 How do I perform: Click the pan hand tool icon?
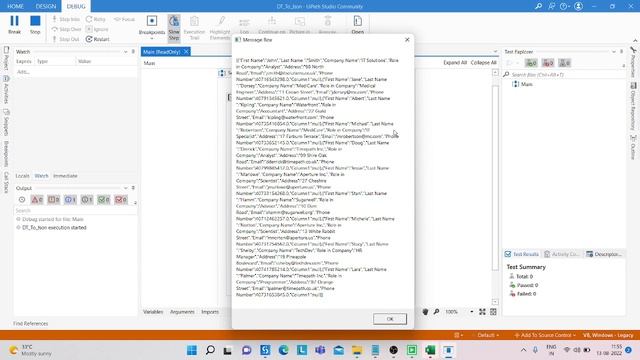tap(425, 312)
